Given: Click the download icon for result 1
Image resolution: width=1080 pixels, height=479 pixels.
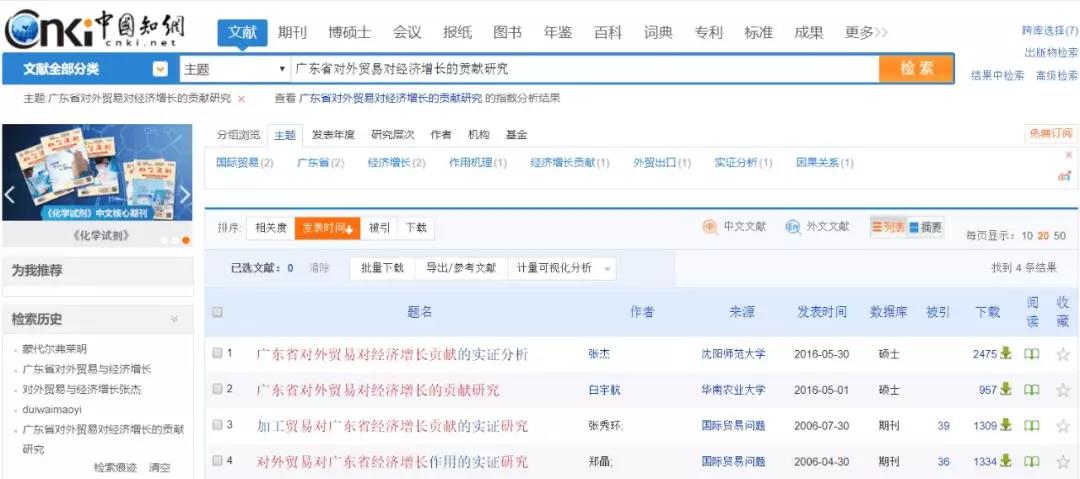Looking at the screenshot, I should click(1006, 354).
